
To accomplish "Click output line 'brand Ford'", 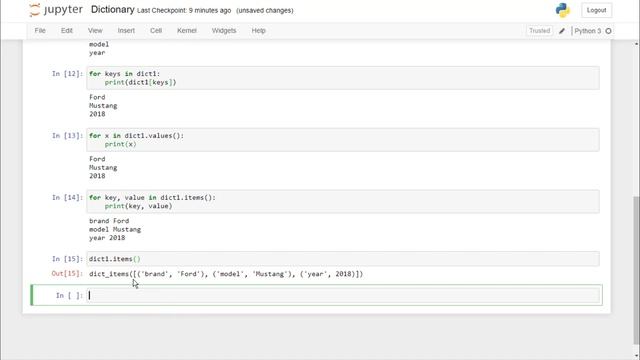I will tap(109, 221).
